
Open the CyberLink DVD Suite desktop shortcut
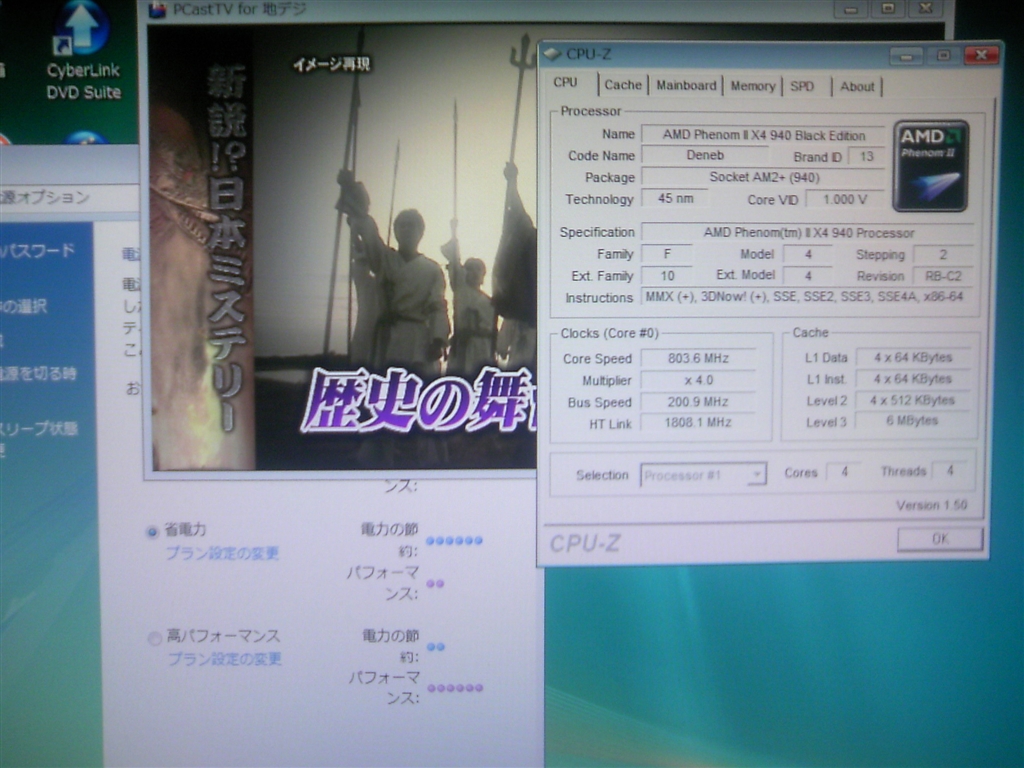pos(82,49)
